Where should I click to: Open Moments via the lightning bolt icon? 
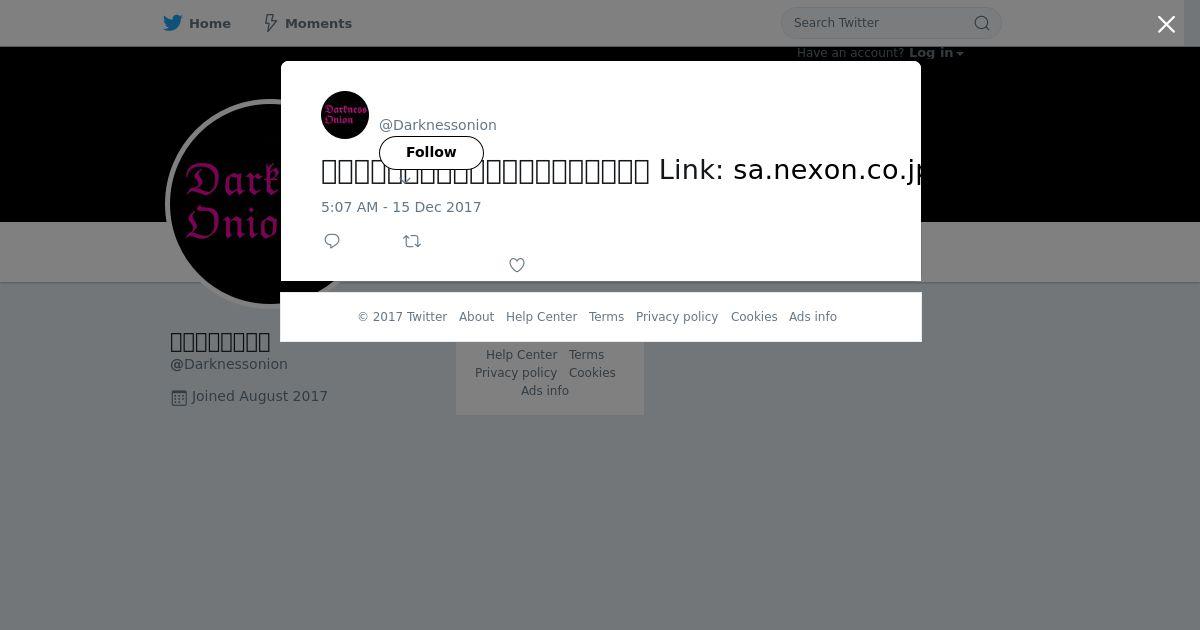[270, 23]
